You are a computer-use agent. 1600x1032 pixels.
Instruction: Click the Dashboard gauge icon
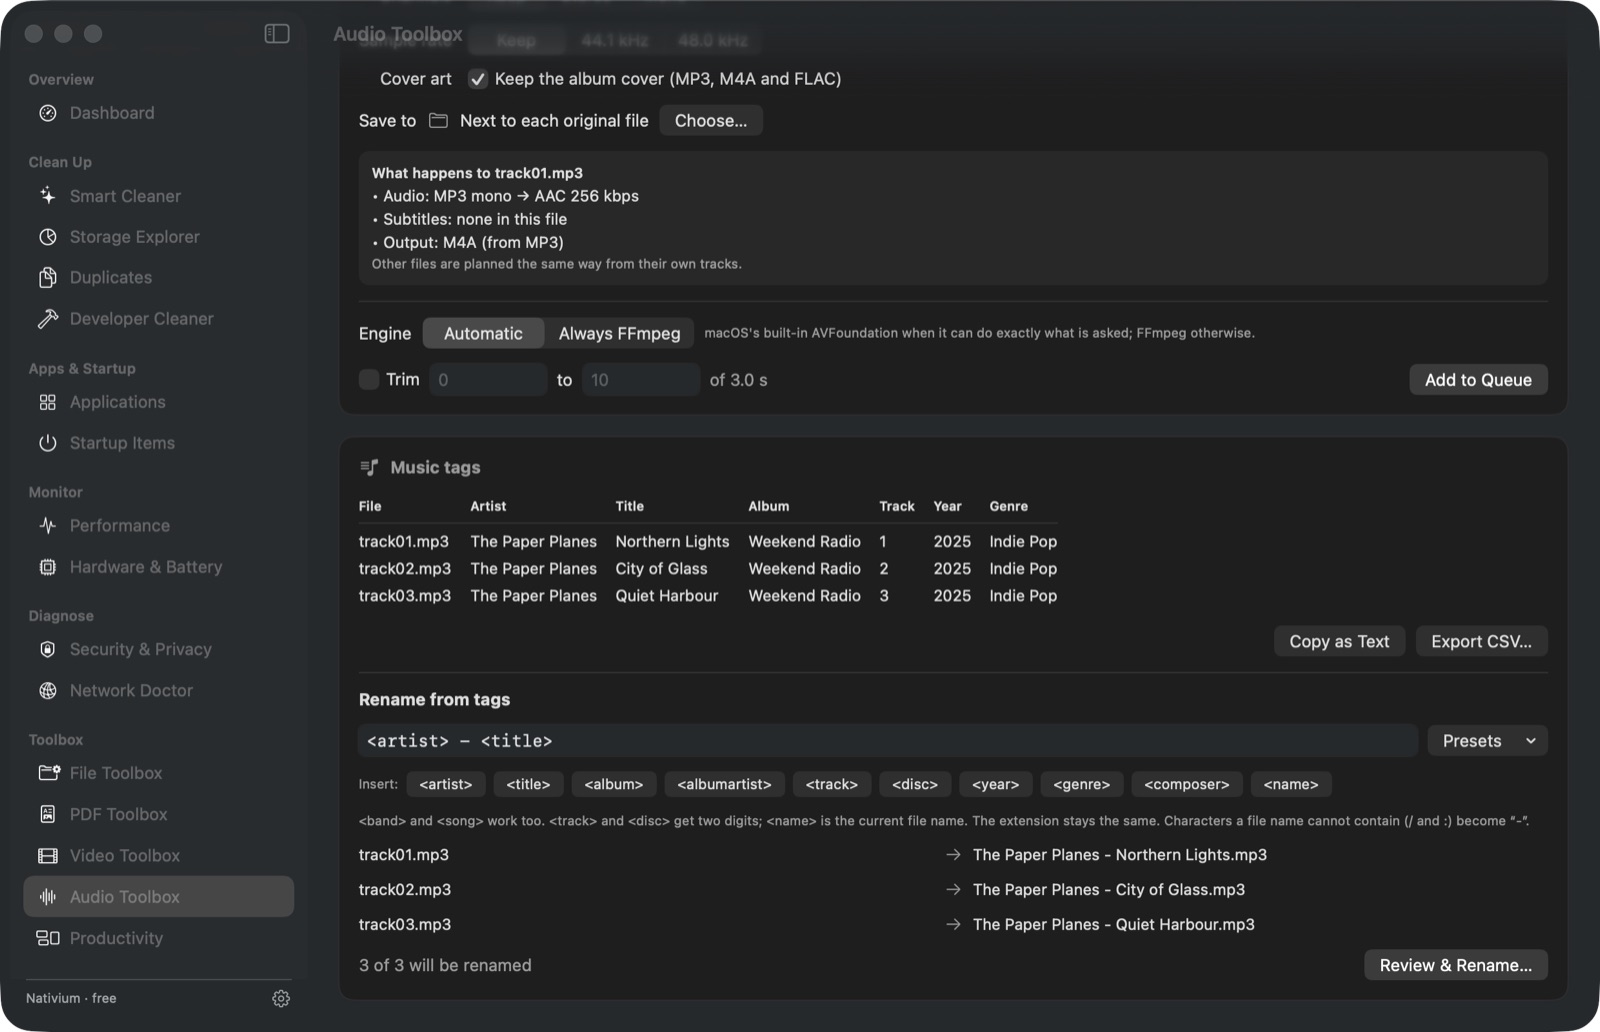(48, 113)
